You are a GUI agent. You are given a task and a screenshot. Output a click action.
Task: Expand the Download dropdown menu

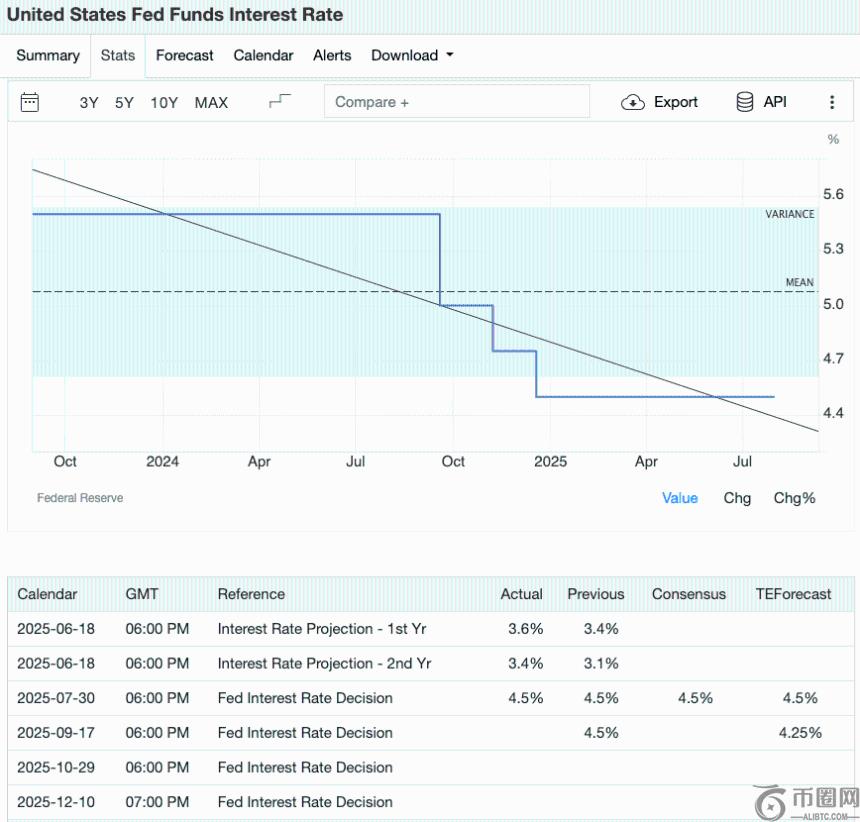pos(412,56)
